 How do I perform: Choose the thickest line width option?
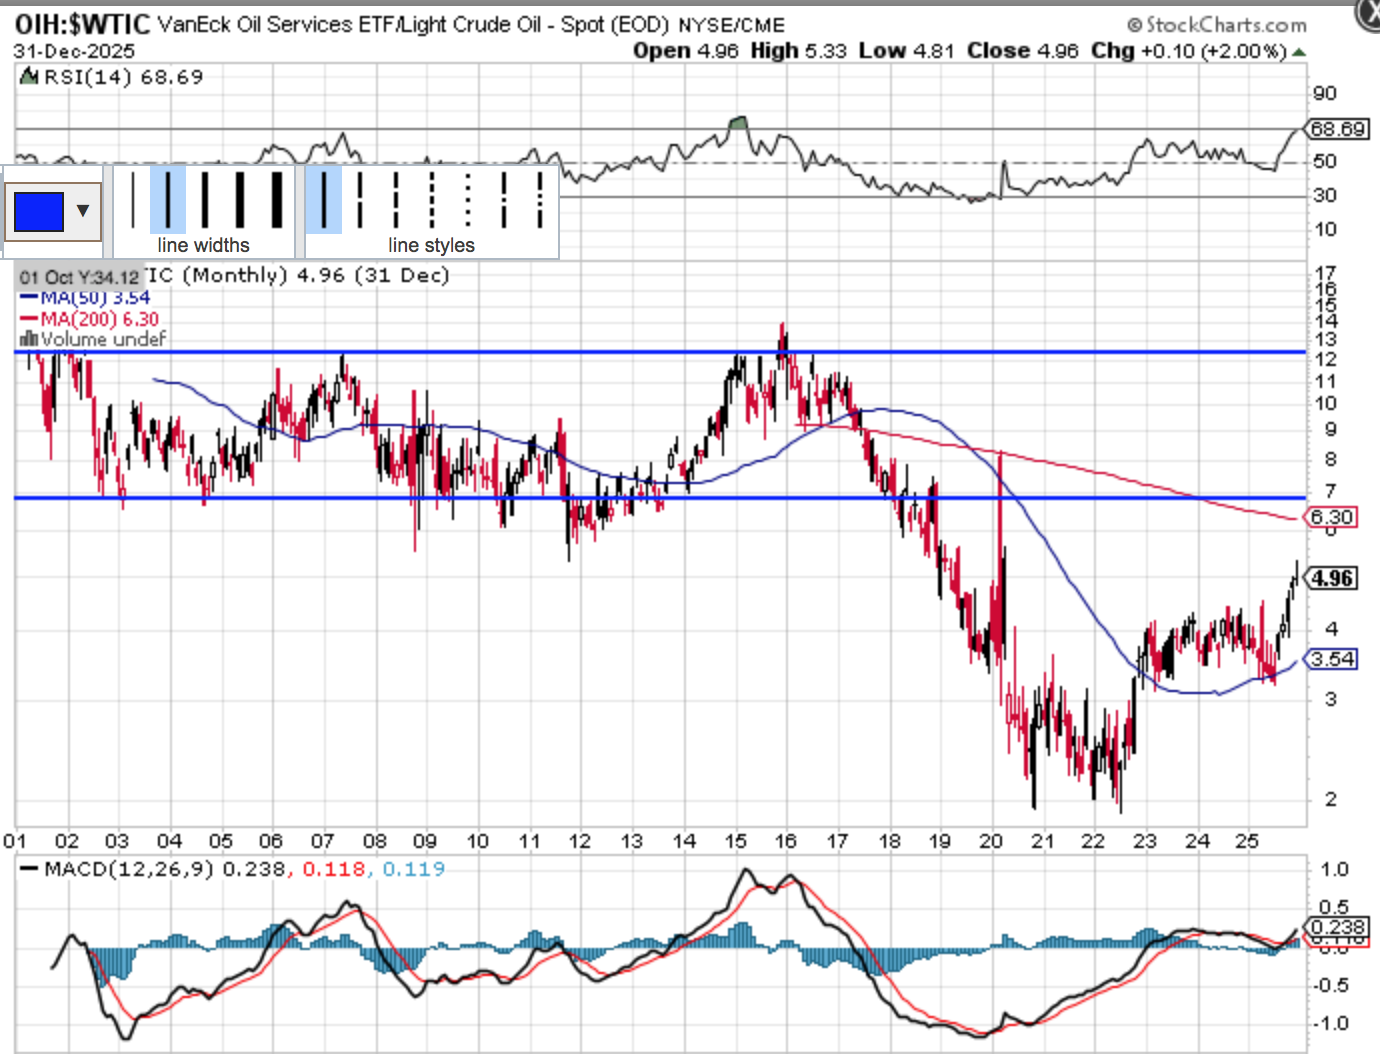(x=276, y=199)
